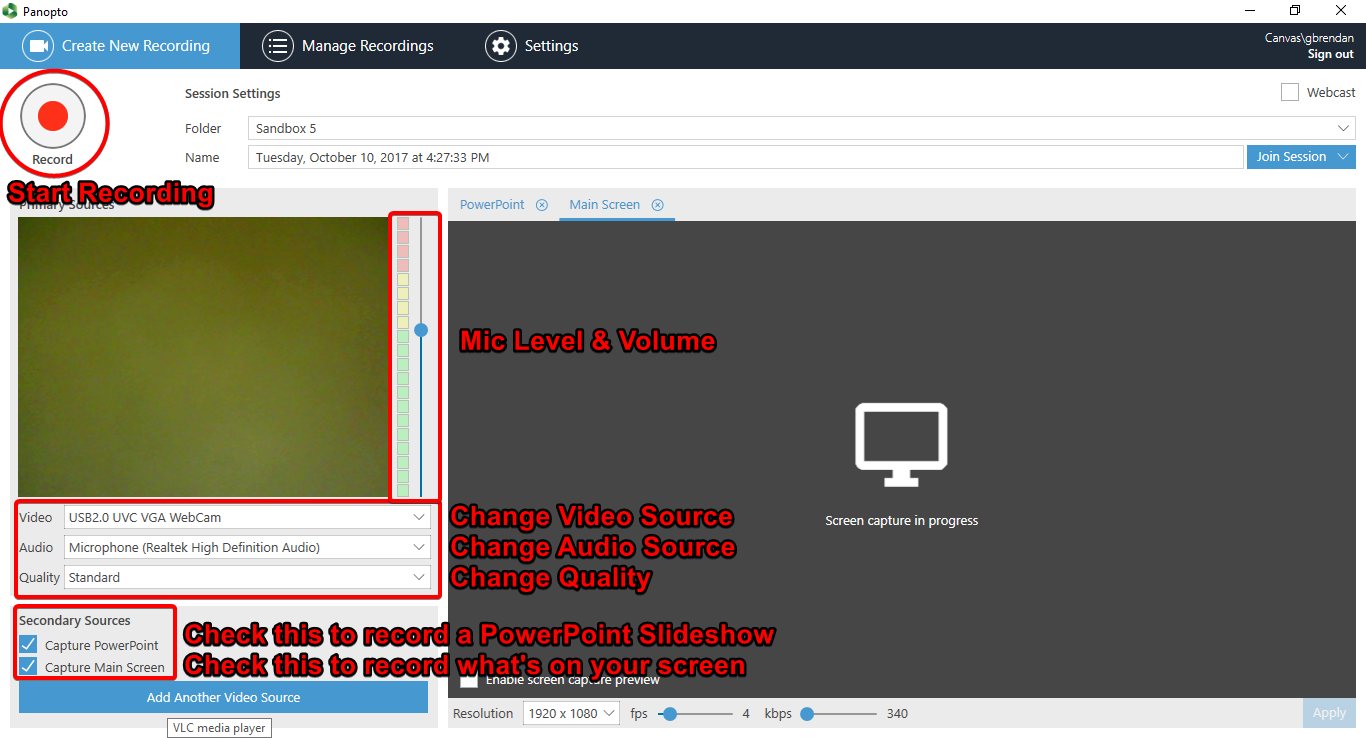Open the Audio source dropdown
This screenshot has width=1366, height=738.
[247, 548]
